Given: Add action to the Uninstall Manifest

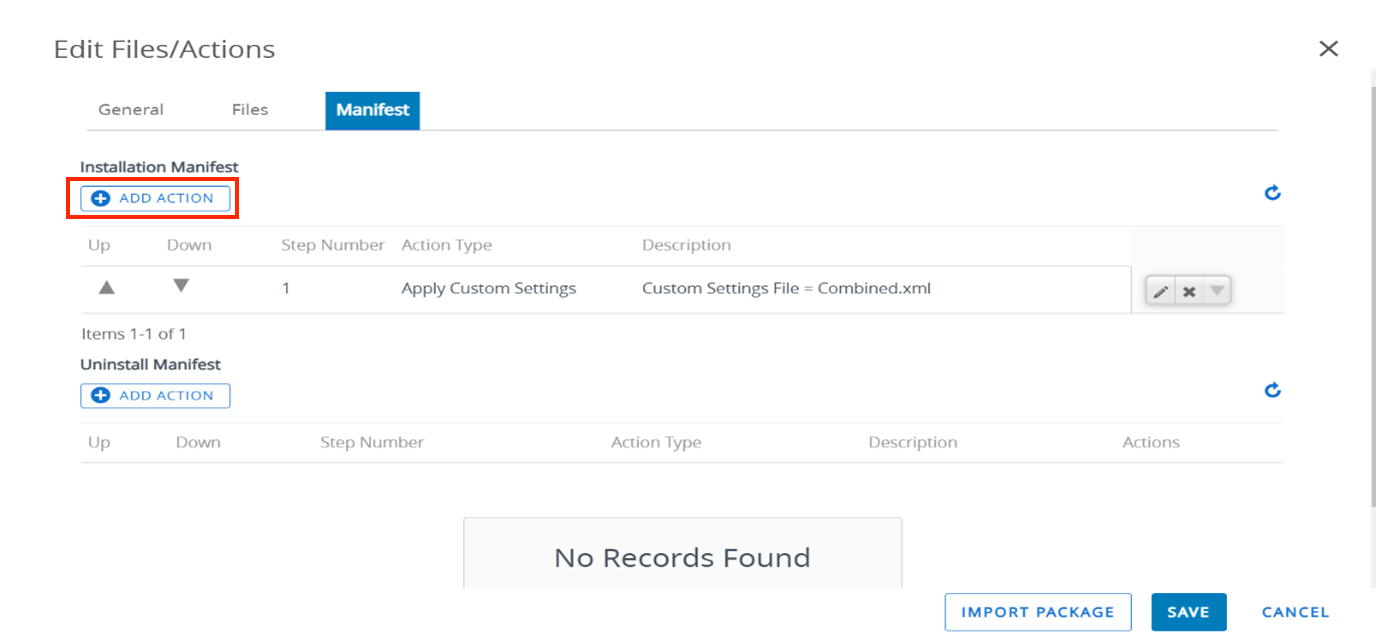Looking at the screenshot, I should point(155,396).
